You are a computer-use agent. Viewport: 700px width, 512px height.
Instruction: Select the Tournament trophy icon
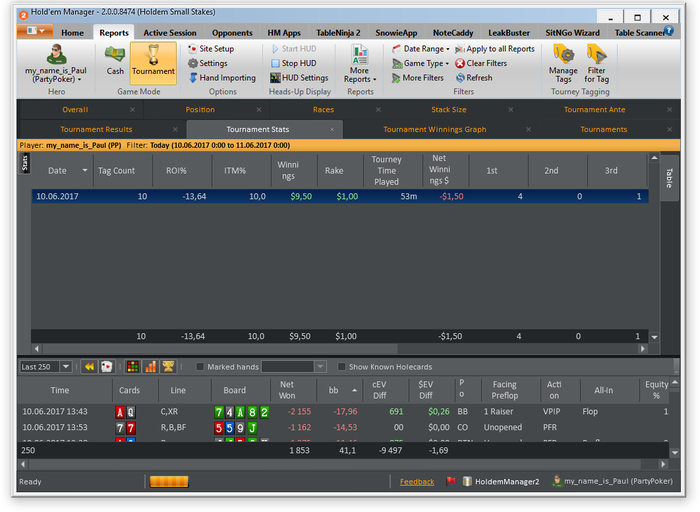[153, 63]
